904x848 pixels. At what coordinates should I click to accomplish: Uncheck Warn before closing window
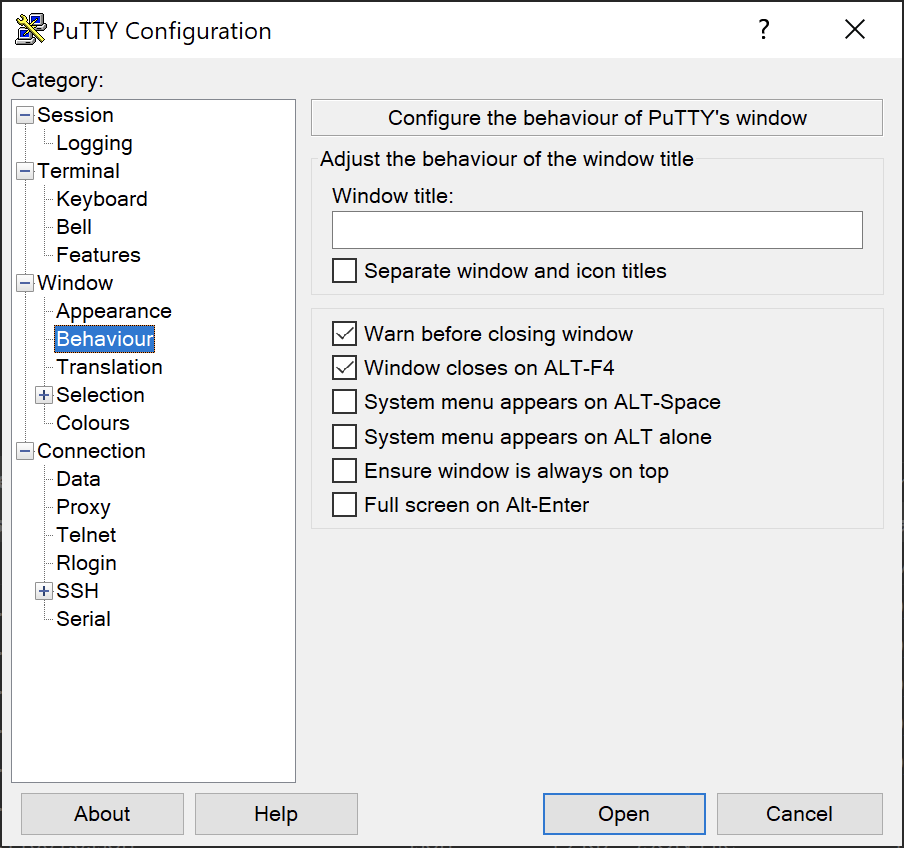pyautogui.click(x=344, y=334)
